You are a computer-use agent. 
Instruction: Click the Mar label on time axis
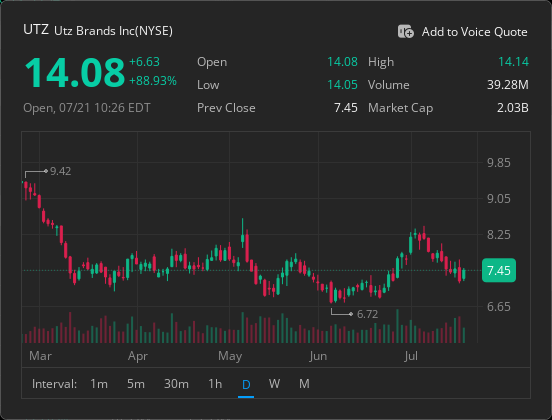point(40,356)
